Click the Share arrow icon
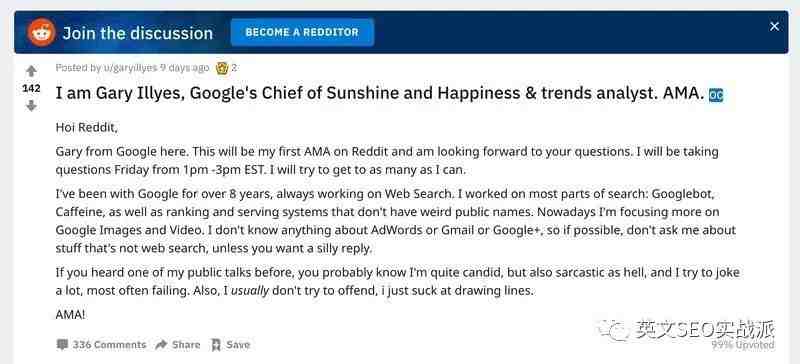800x364 pixels. pyautogui.click(x=161, y=345)
